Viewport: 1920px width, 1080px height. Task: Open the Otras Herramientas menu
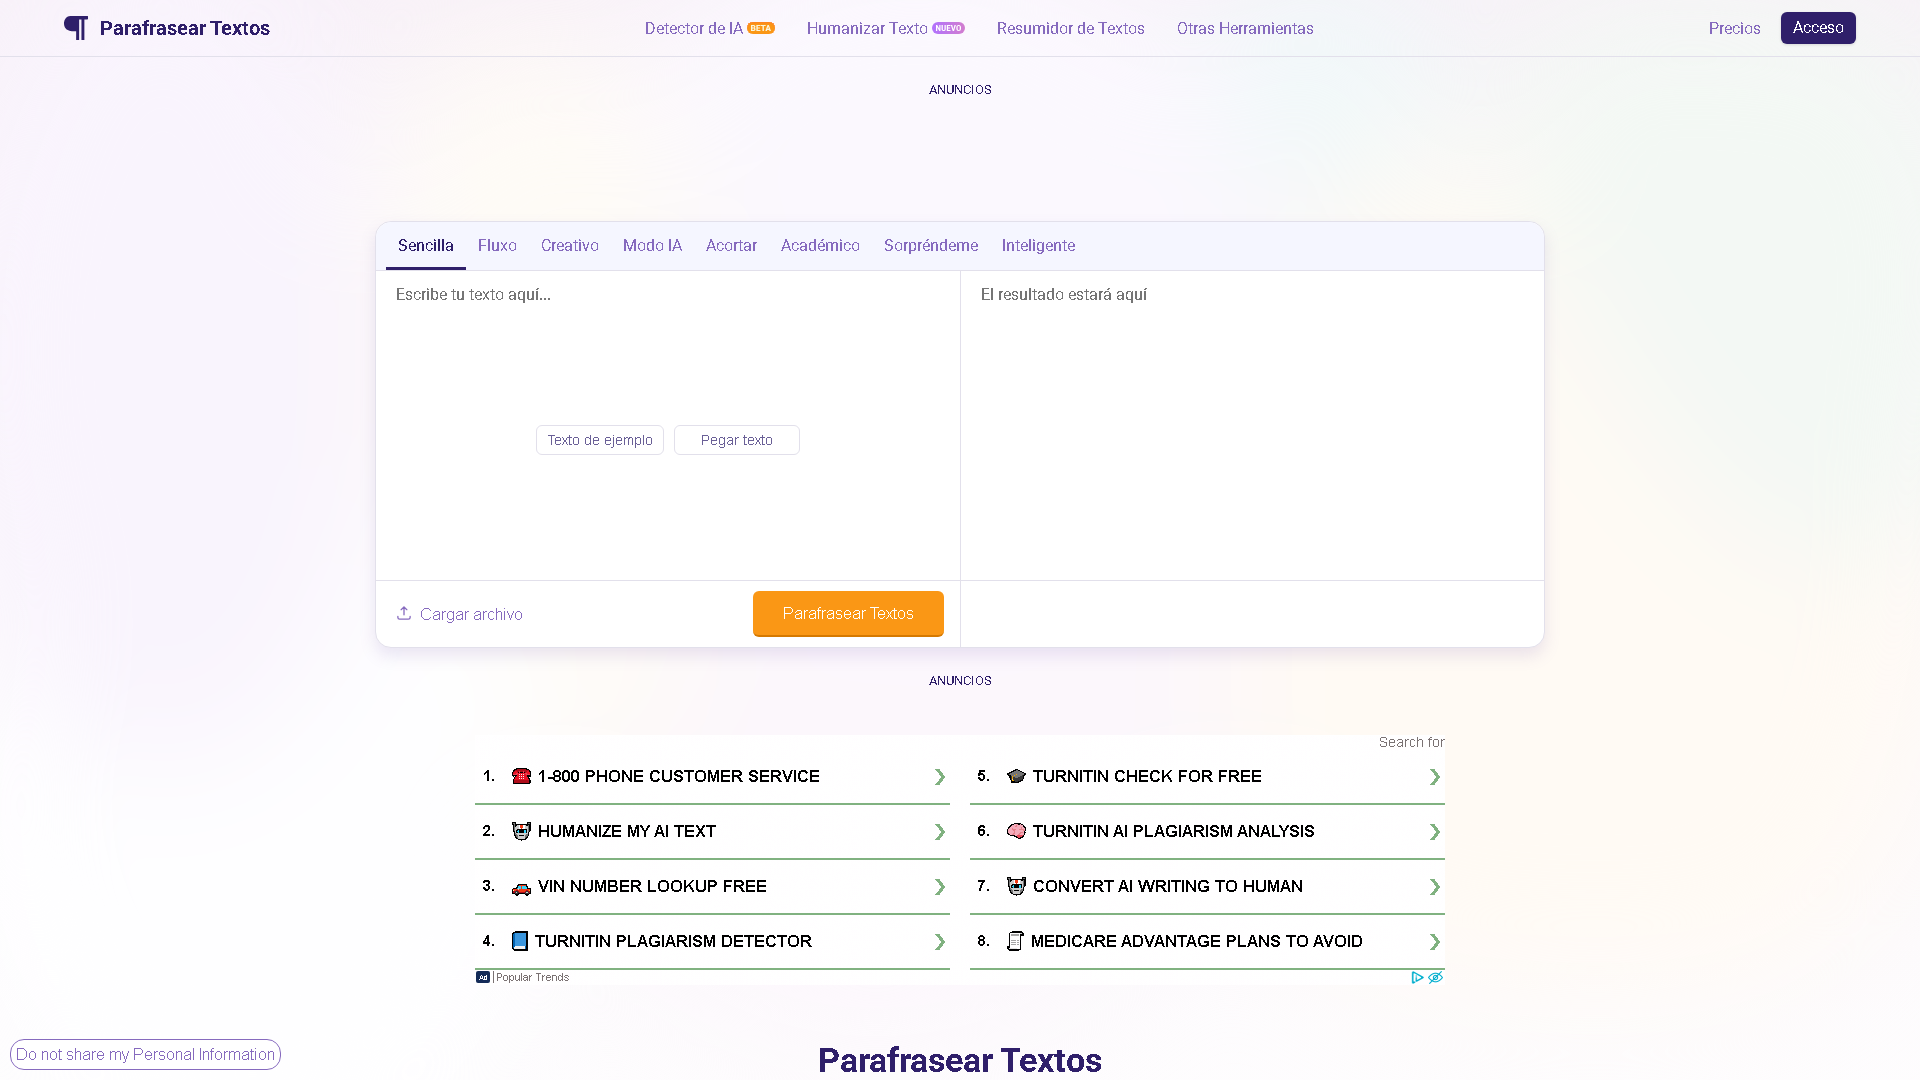1244,28
